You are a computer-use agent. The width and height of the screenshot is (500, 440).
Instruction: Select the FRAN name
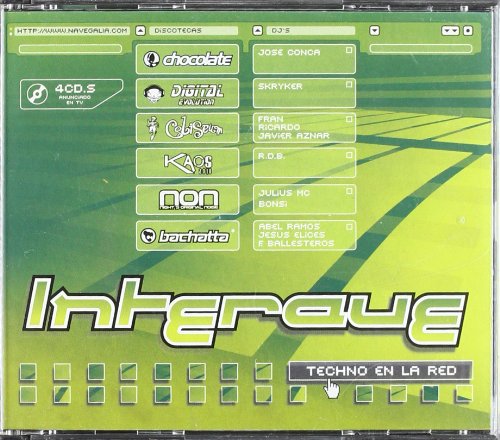[271, 119]
